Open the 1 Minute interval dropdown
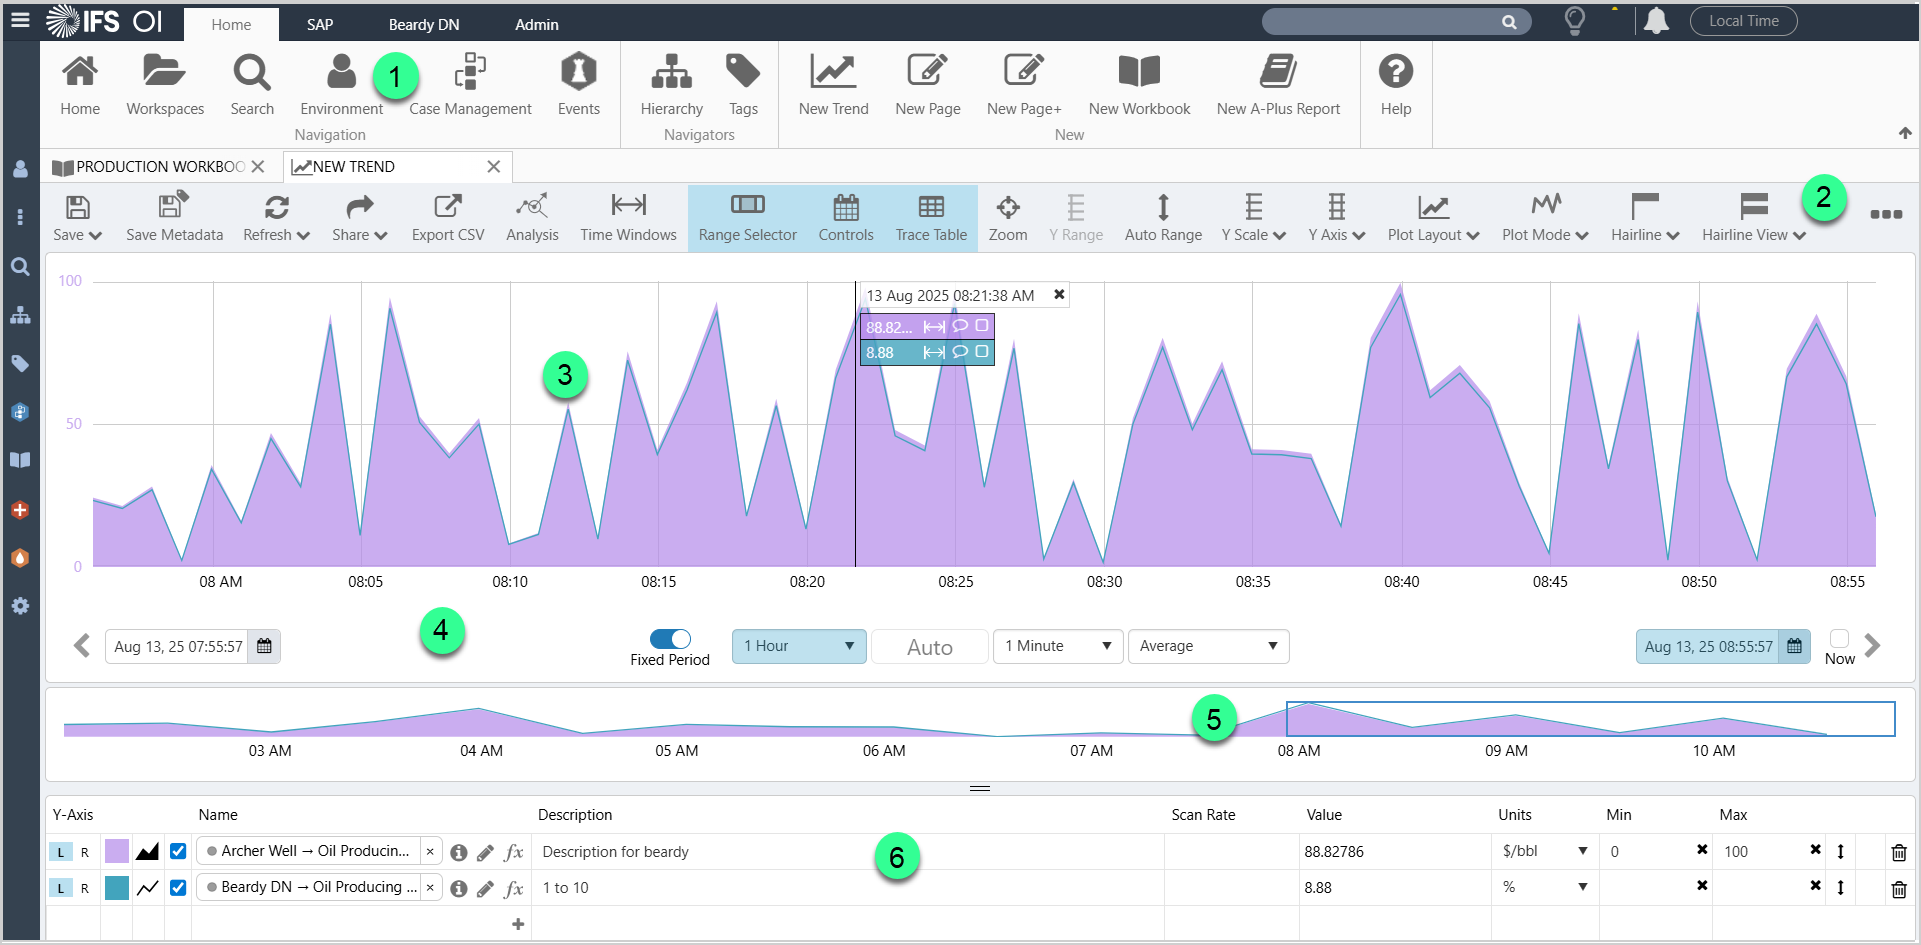This screenshot has height=945, width=1921. click(1058, 646)
